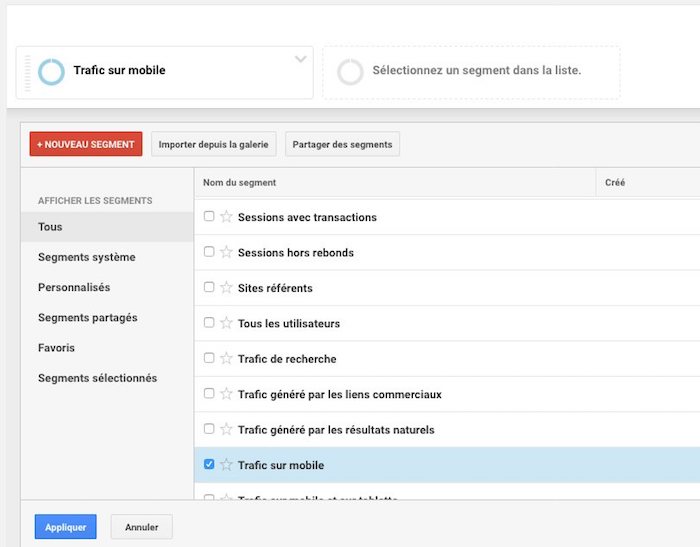Mark Sites référents segment as favorite

[226, 288]
